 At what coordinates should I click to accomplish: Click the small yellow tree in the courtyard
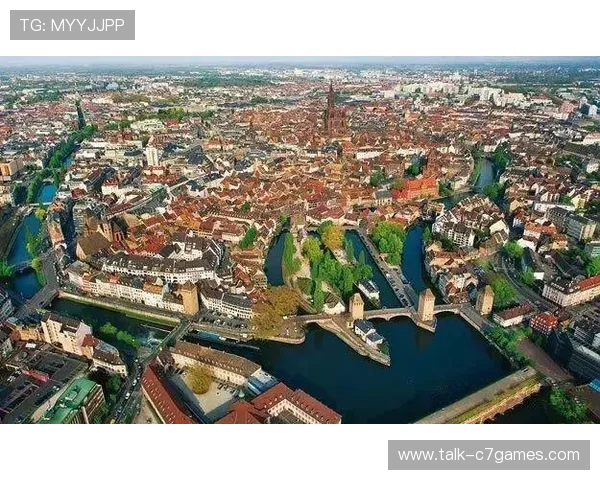[200, 379]
